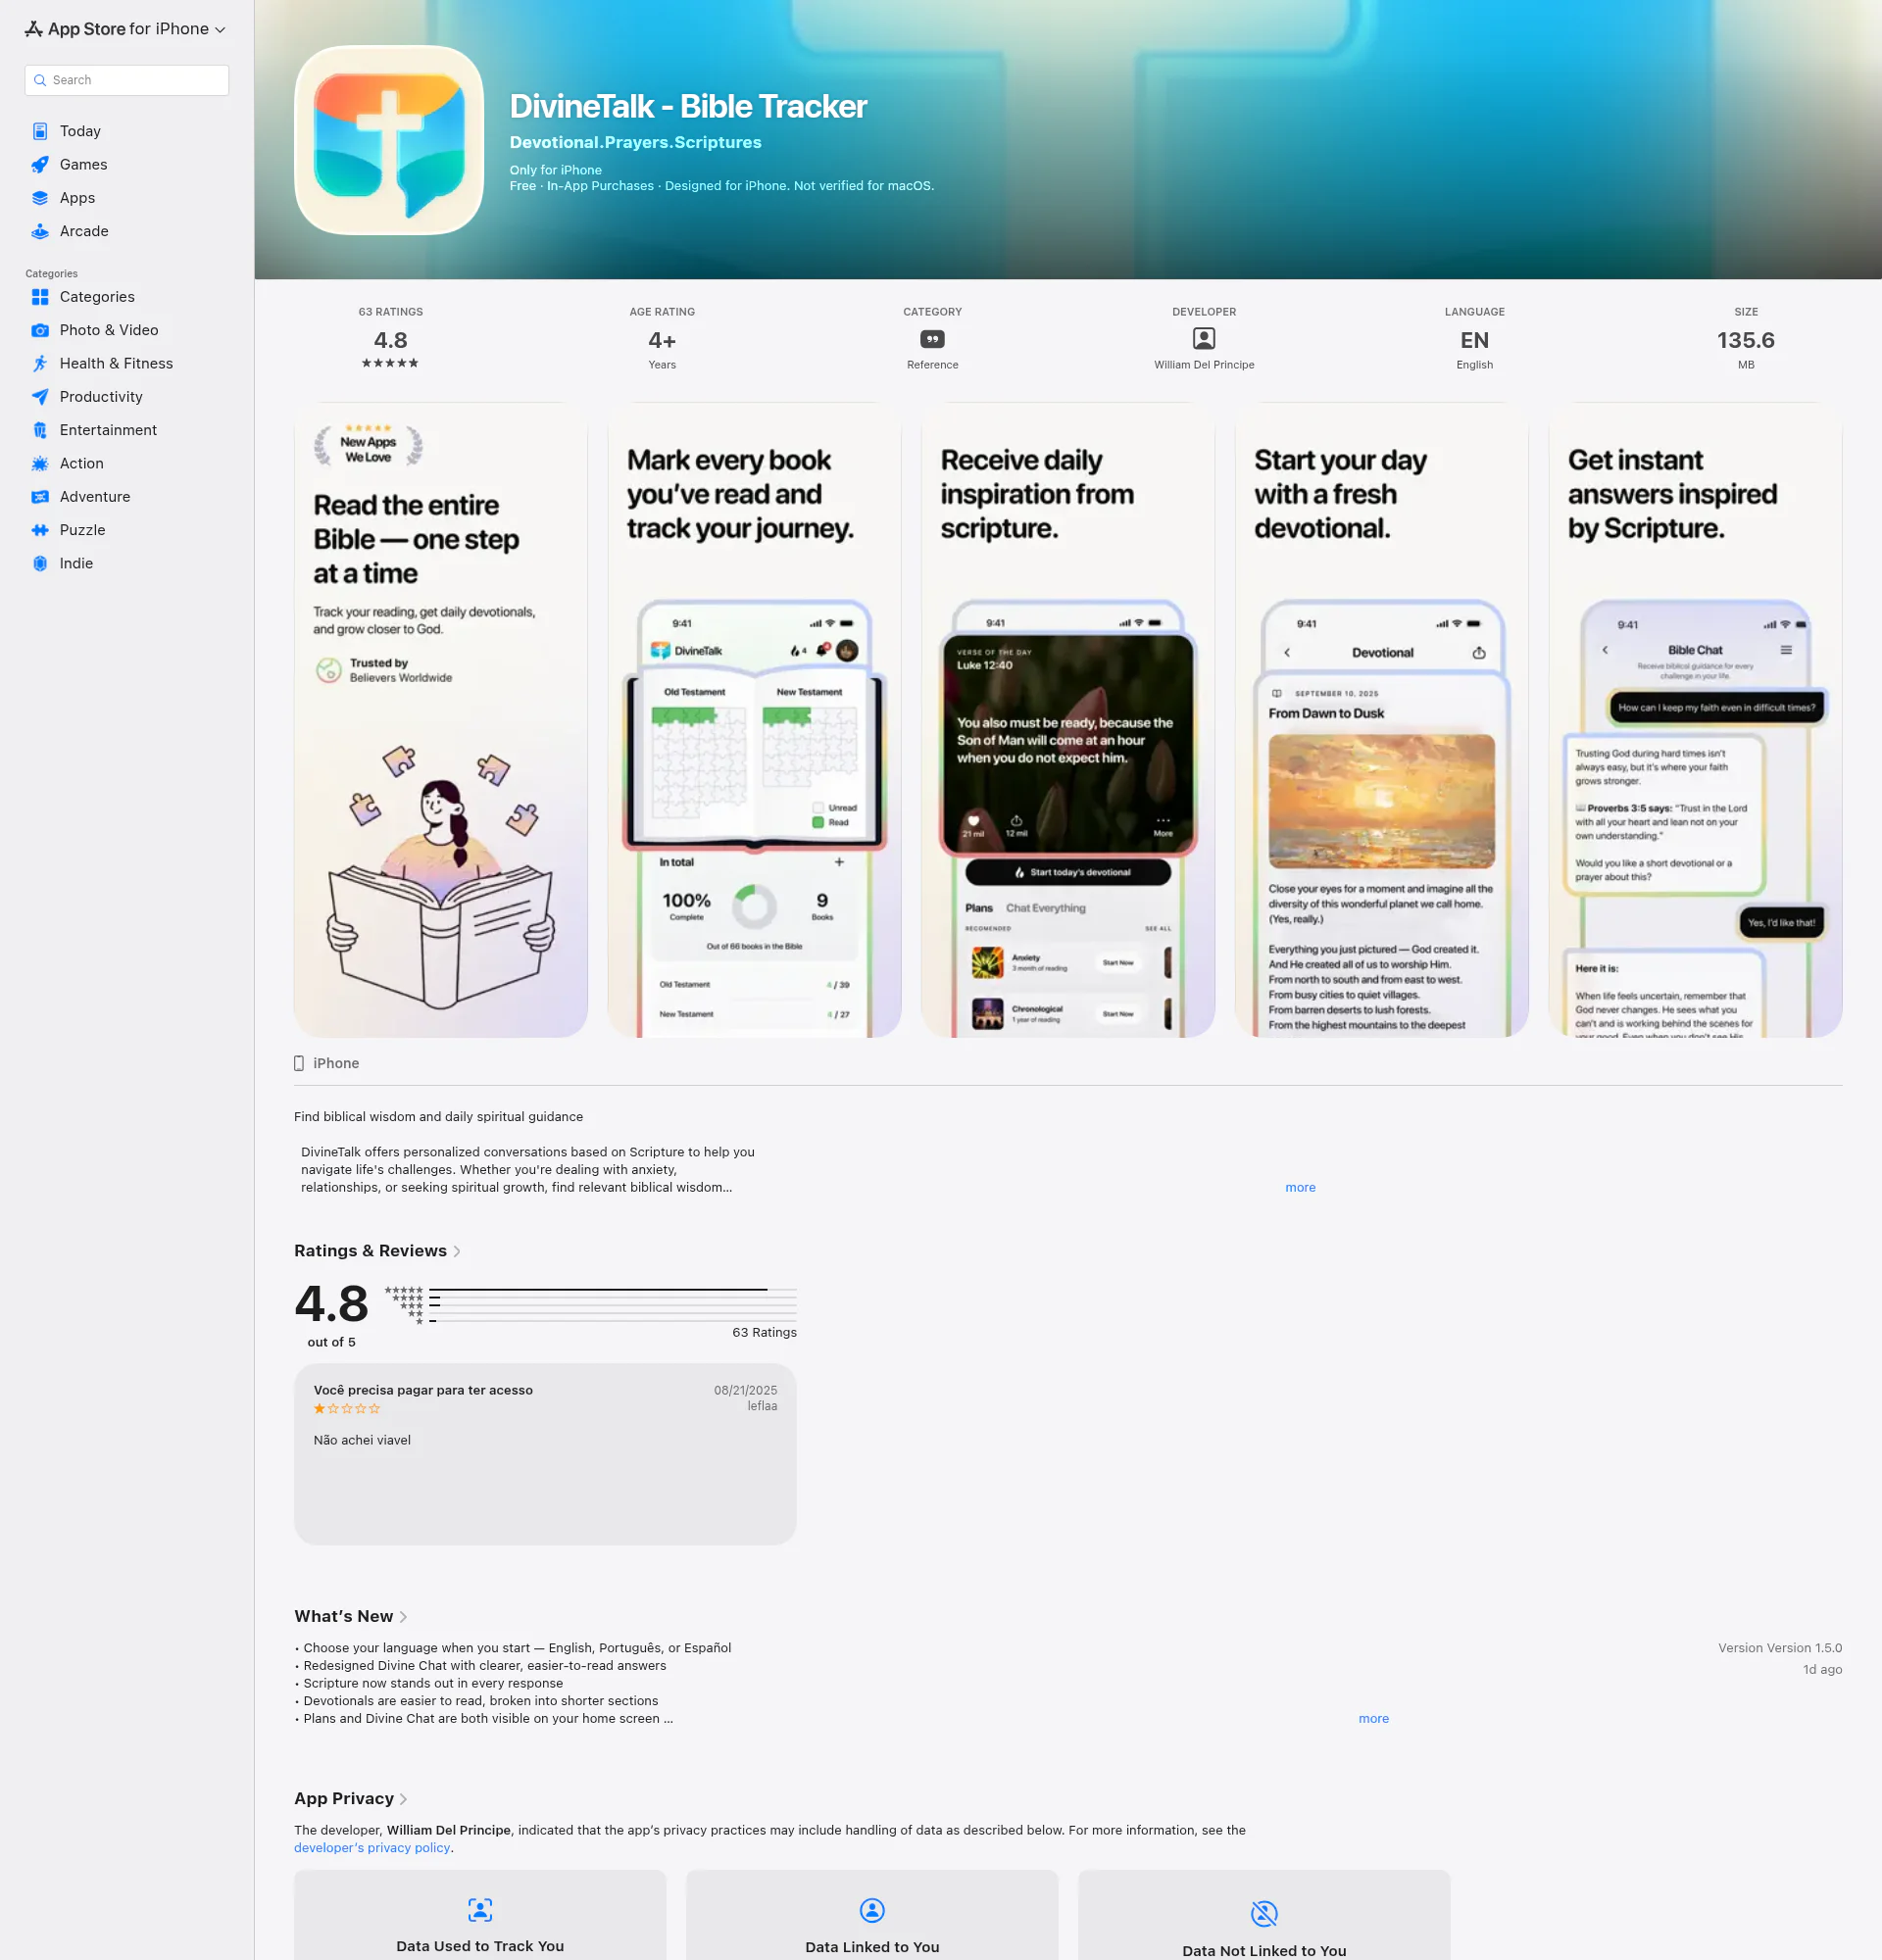1882x1960 pixels.
Task: Open the Today section icon
Action: (x=40, y=131)
